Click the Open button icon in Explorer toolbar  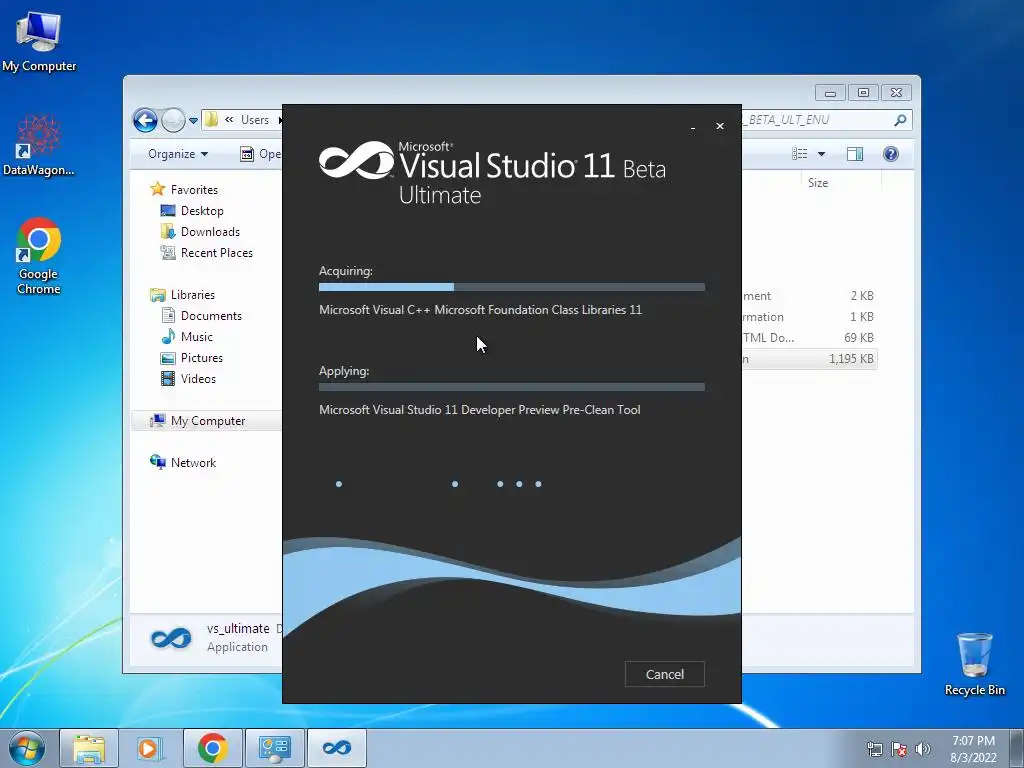coord(247,154)
